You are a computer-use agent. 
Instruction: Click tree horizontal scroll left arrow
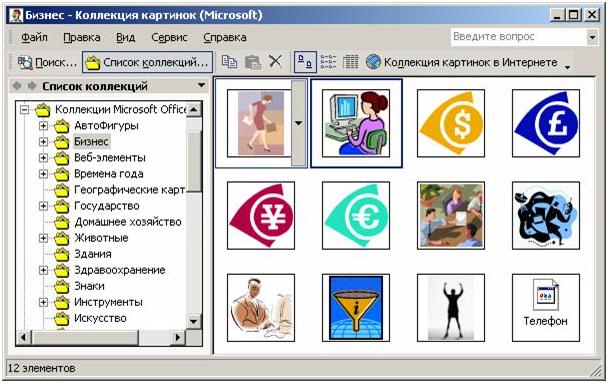23,338
